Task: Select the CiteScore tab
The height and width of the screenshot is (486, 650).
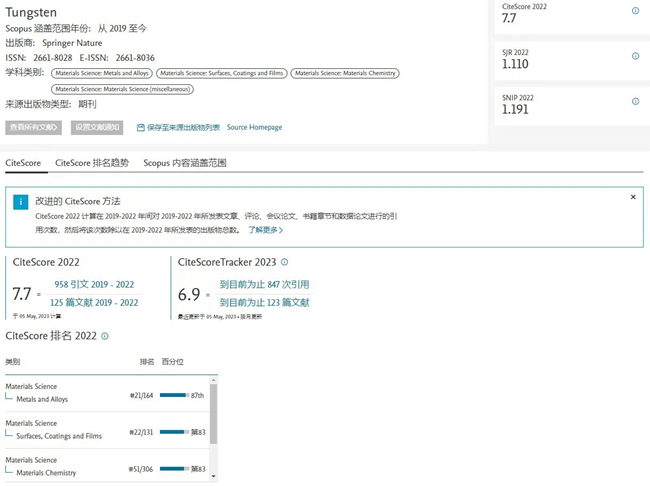Action: [x=23, y=162]
